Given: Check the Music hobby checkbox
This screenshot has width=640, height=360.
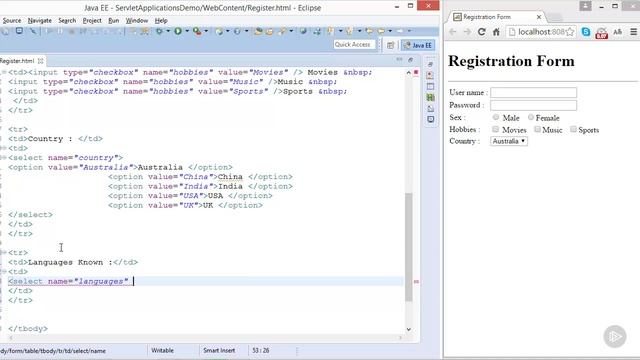Looking at the screenshot, I should pyautogui.click(x=538, y=129).
